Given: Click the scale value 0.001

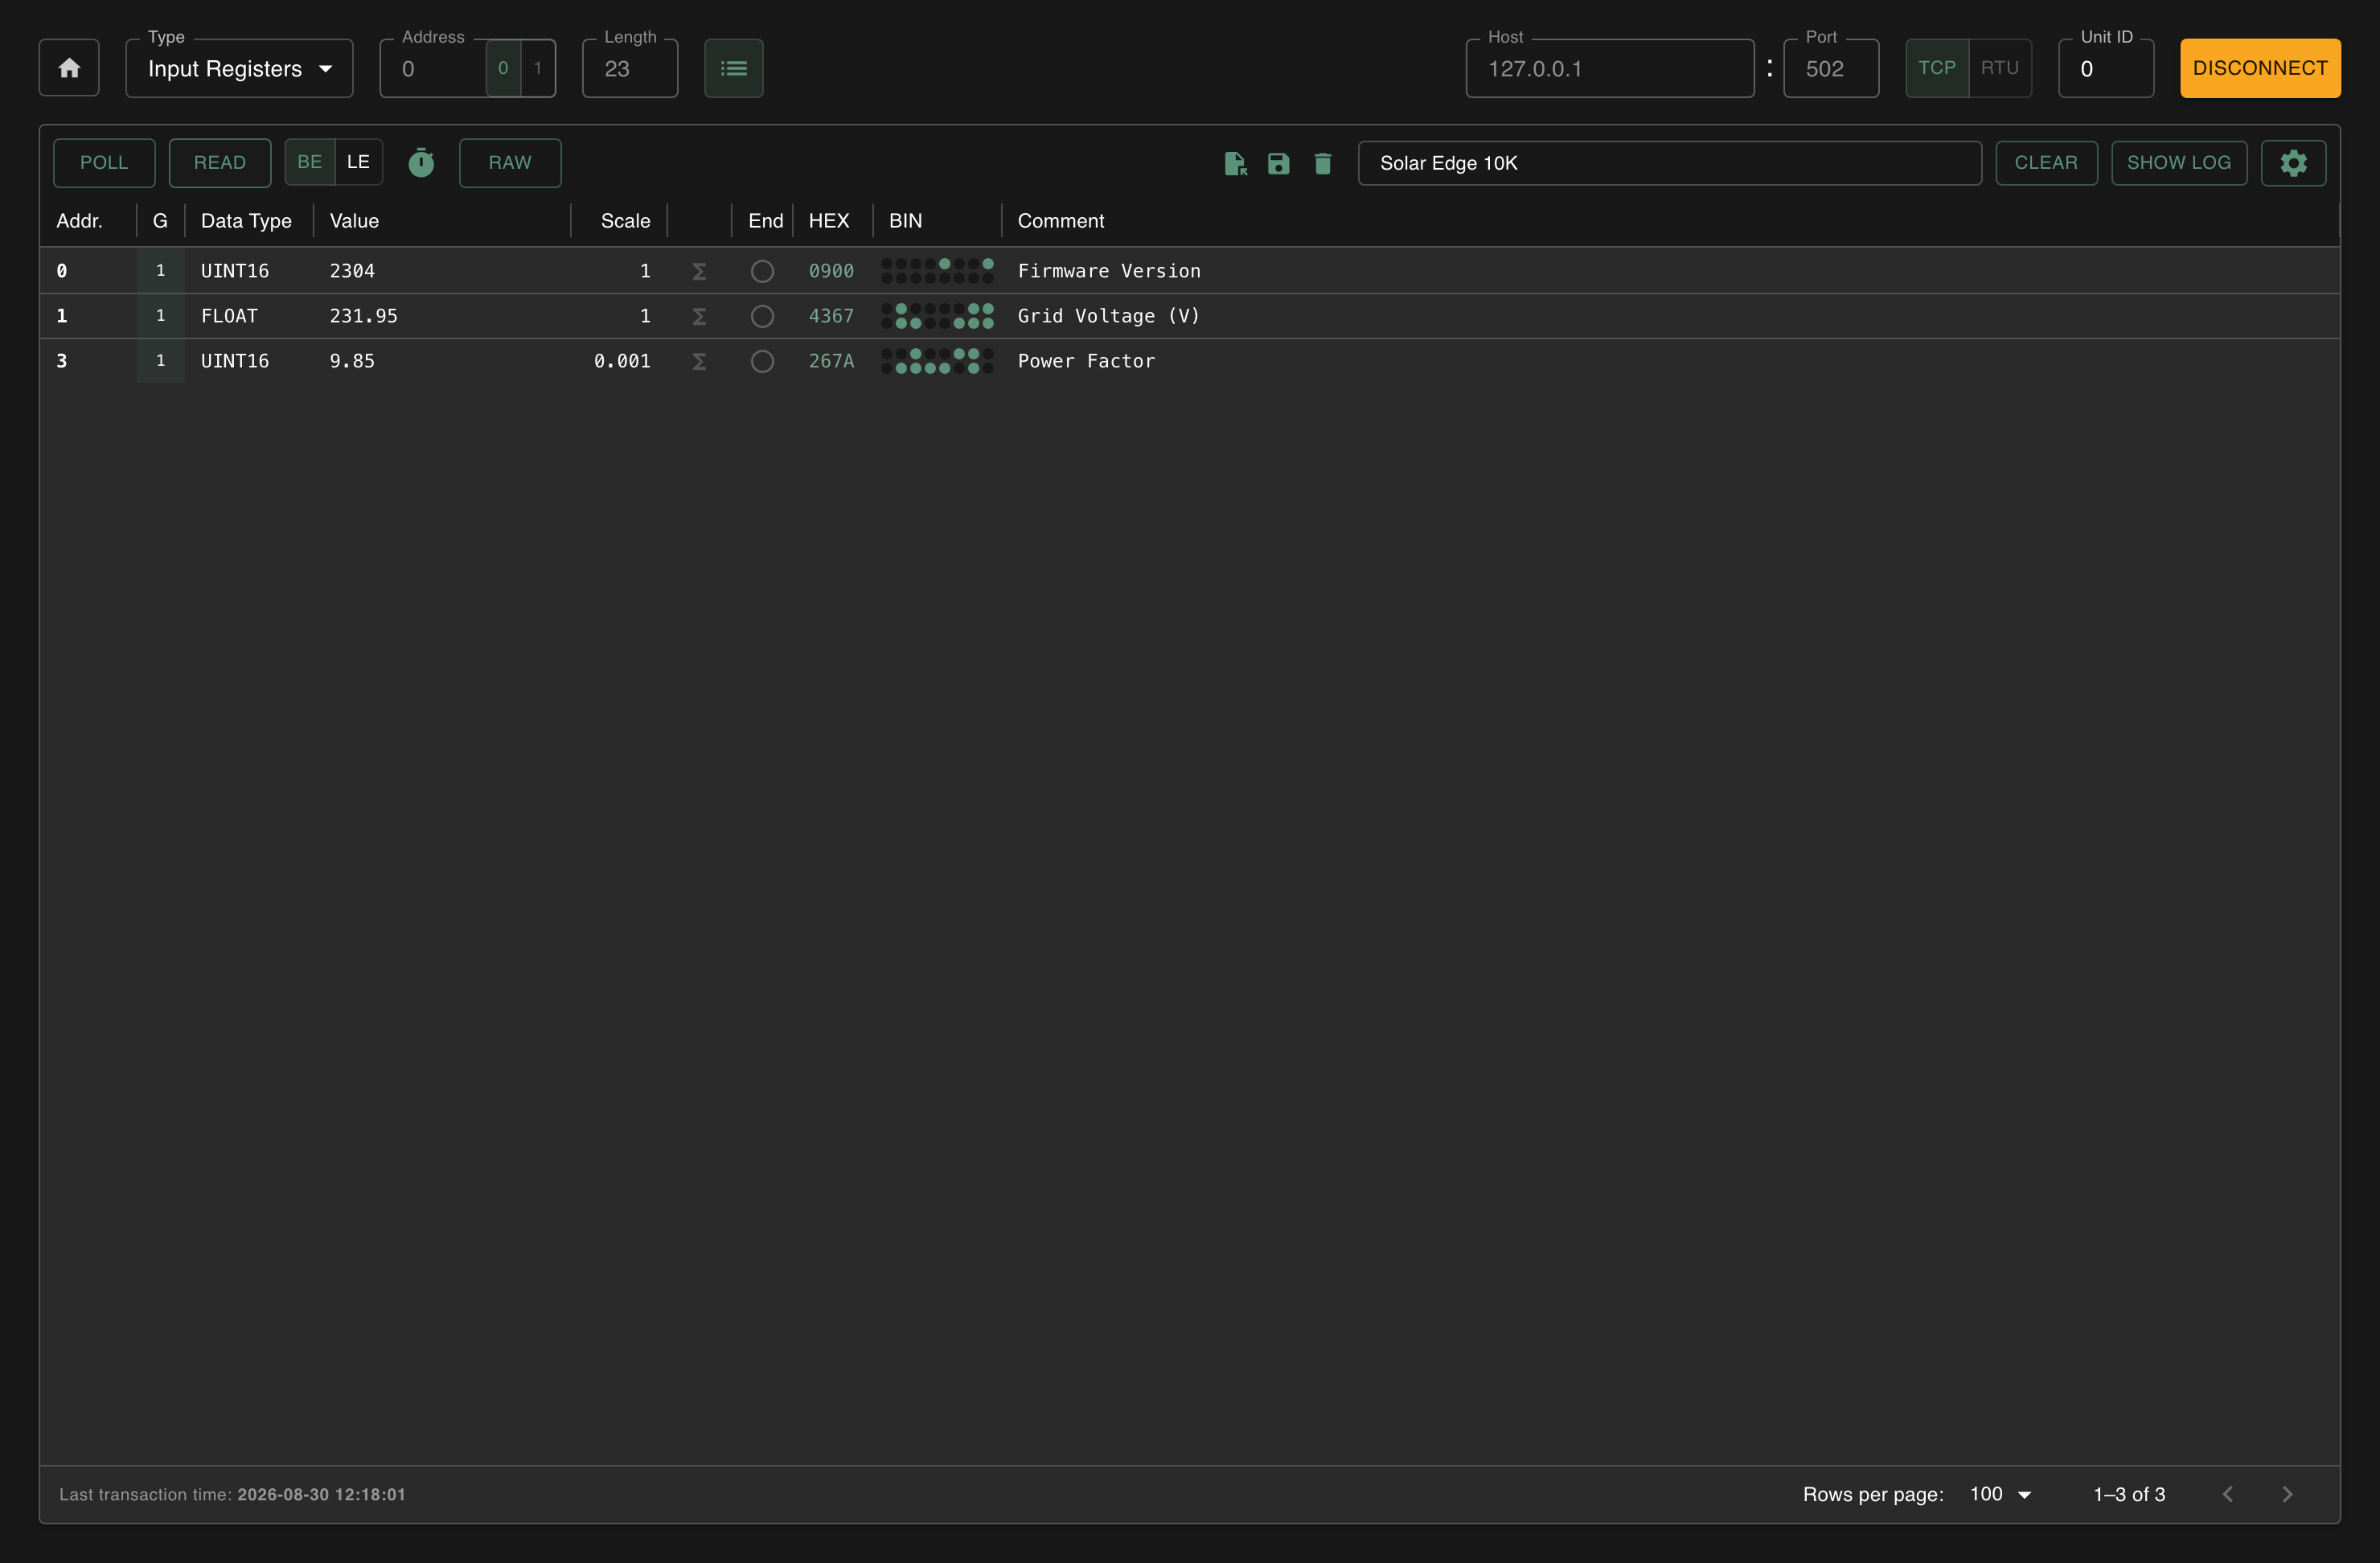Looking at the screenshot, I should [622, 361].
